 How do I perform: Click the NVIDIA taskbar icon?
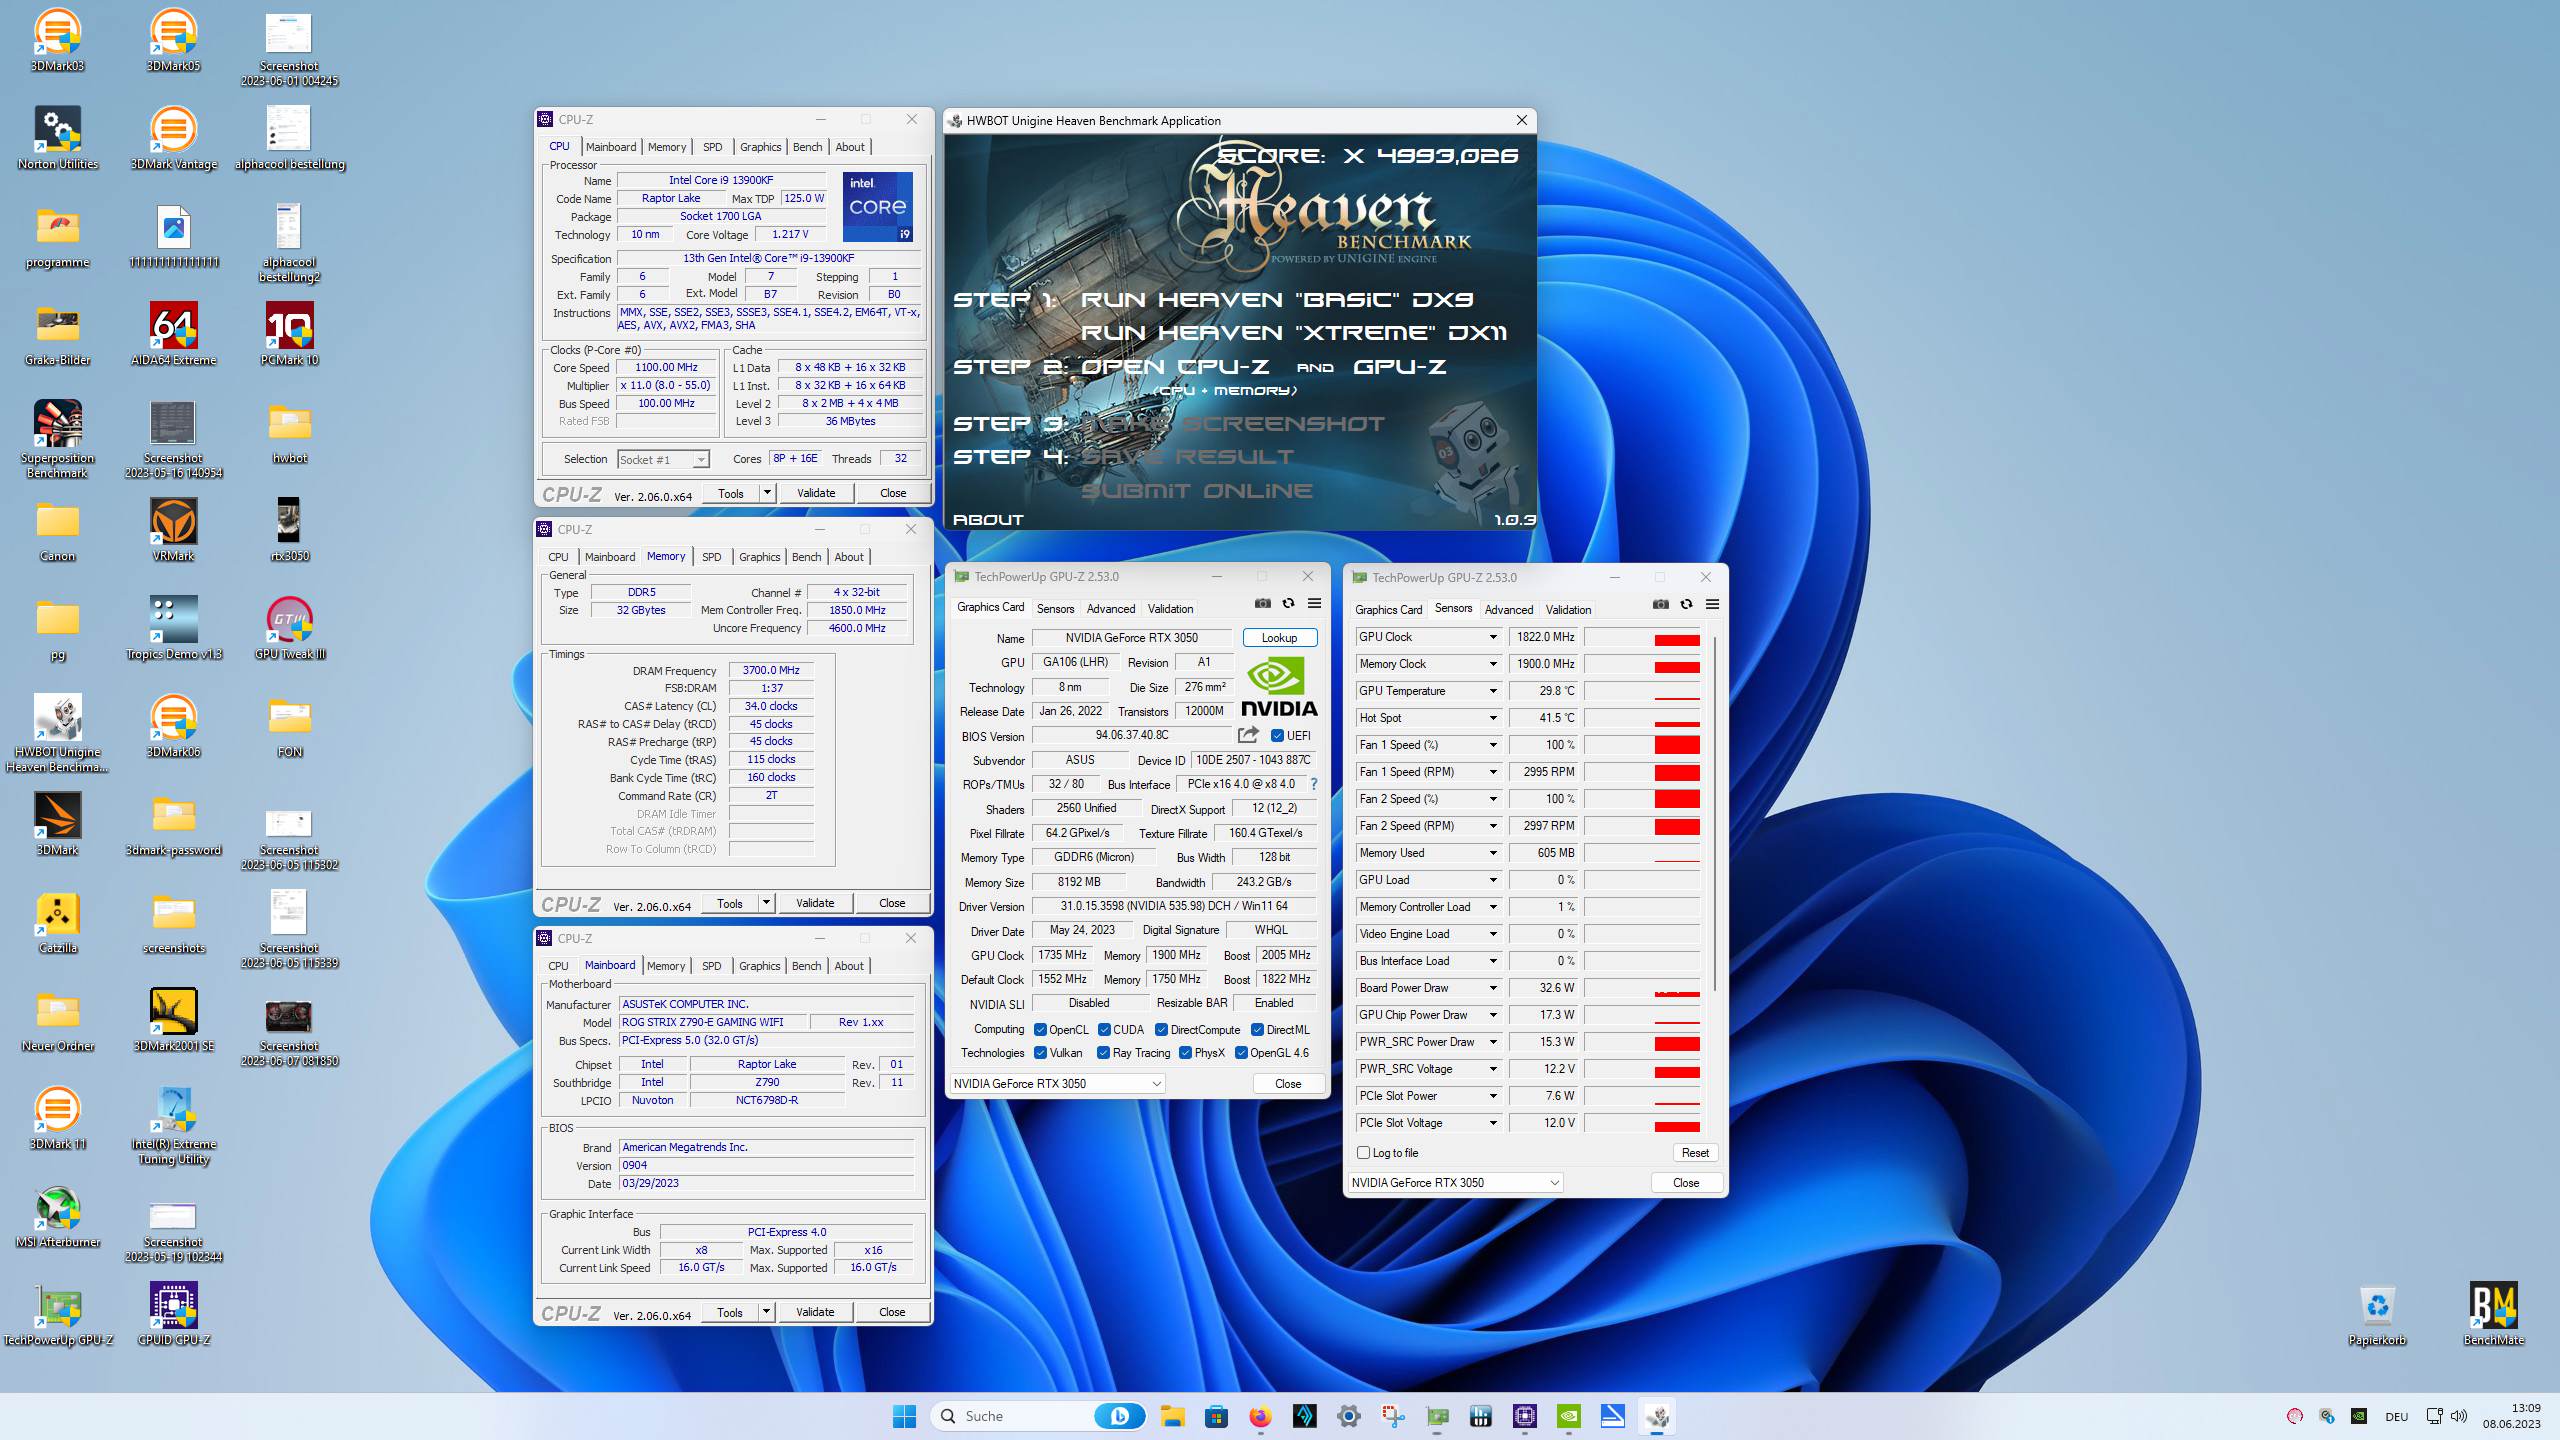(1568, 1416)
